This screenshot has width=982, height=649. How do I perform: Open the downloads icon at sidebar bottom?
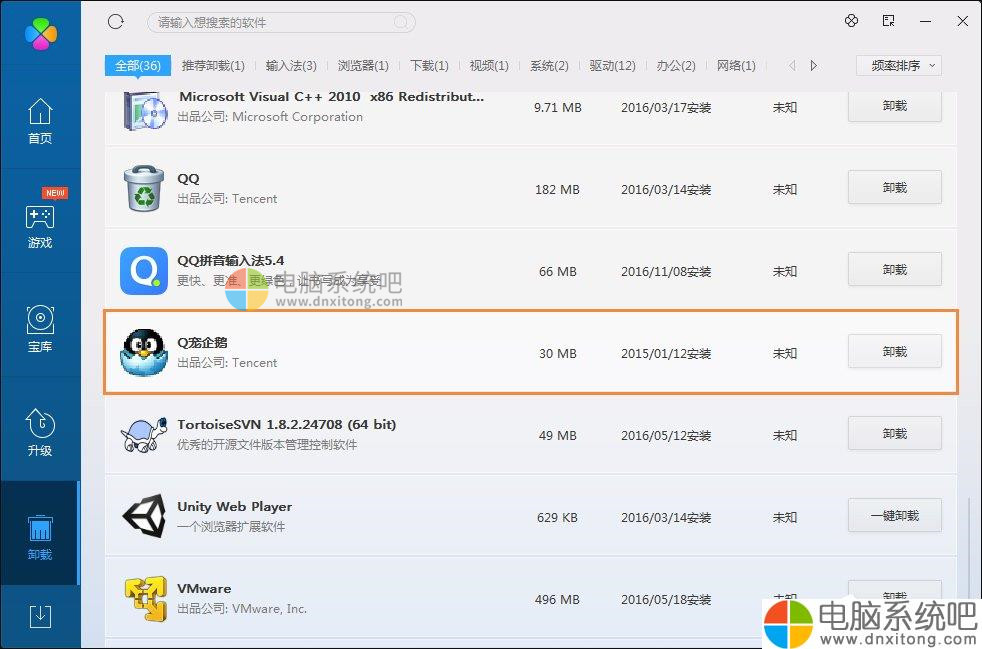pyautogui.click(x=40, y=616)
